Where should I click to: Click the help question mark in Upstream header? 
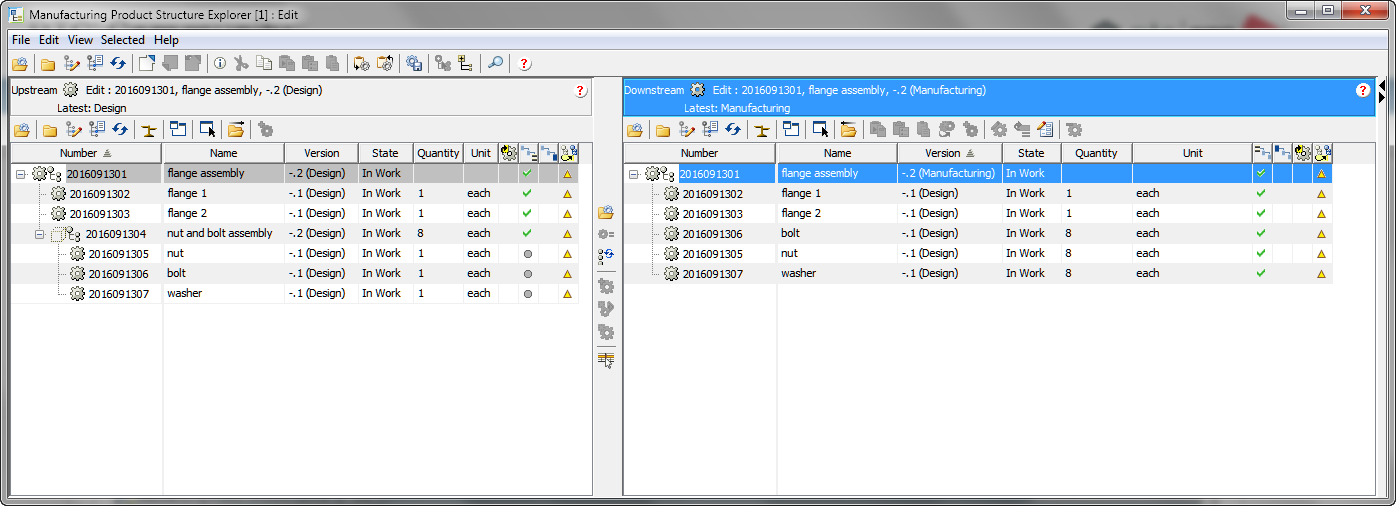point(581,91)
